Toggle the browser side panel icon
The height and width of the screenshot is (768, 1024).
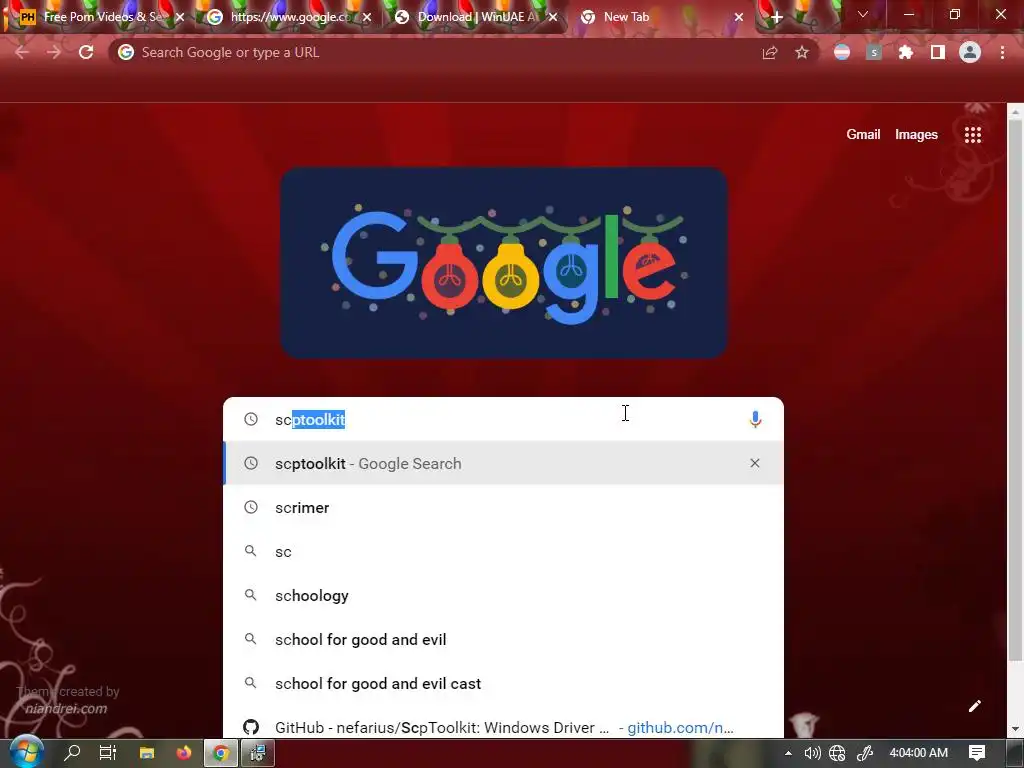coord(938,52)
